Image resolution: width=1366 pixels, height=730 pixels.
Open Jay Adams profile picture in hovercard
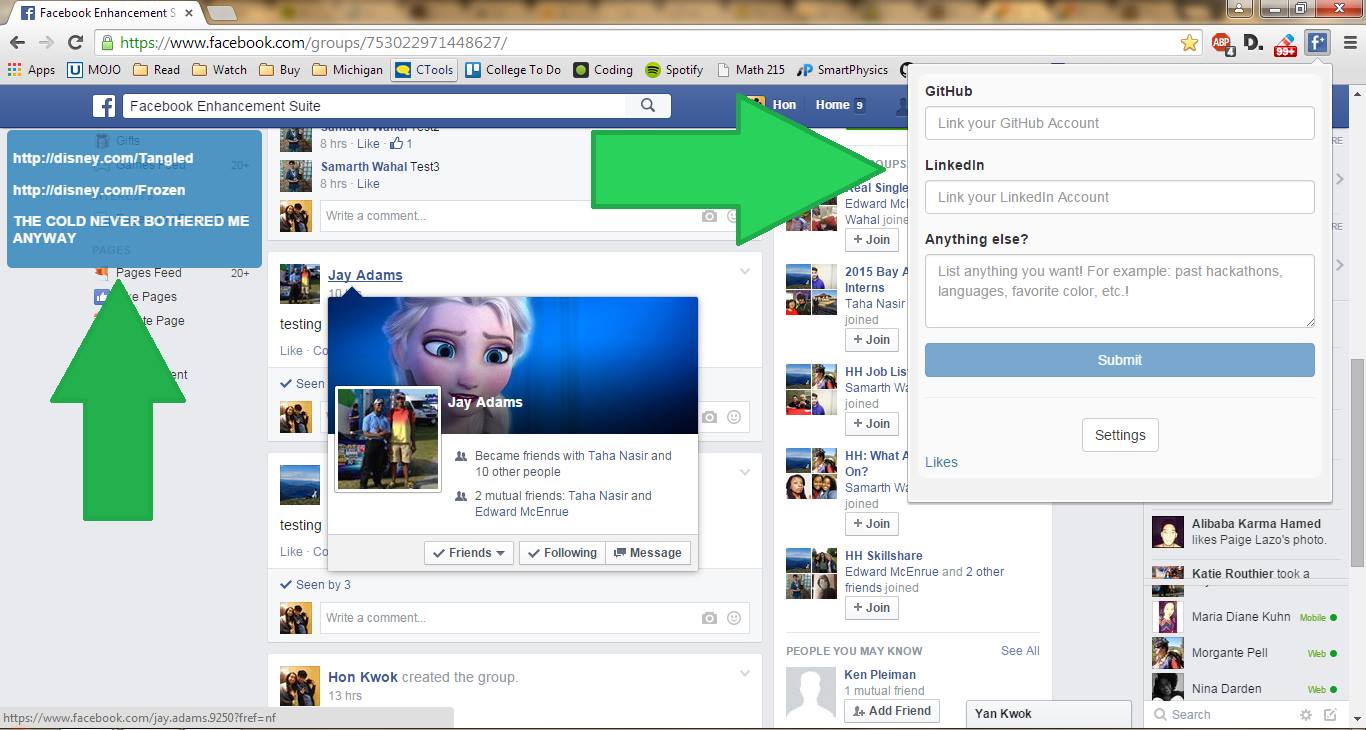coord(388,439)
